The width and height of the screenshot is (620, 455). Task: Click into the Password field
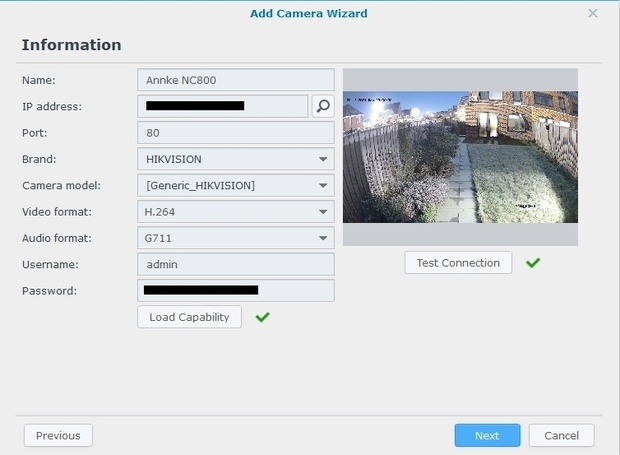235,290
